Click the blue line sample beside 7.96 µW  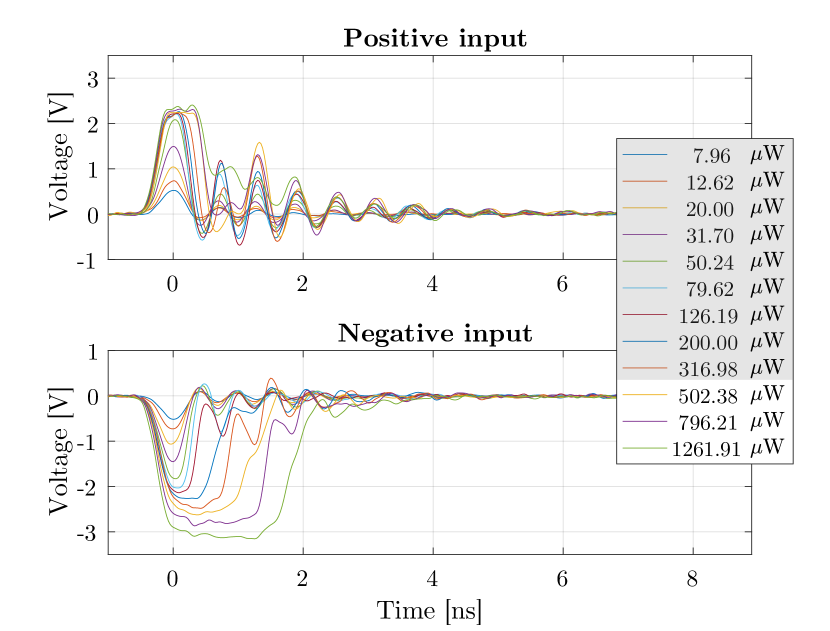coord(645,155)
